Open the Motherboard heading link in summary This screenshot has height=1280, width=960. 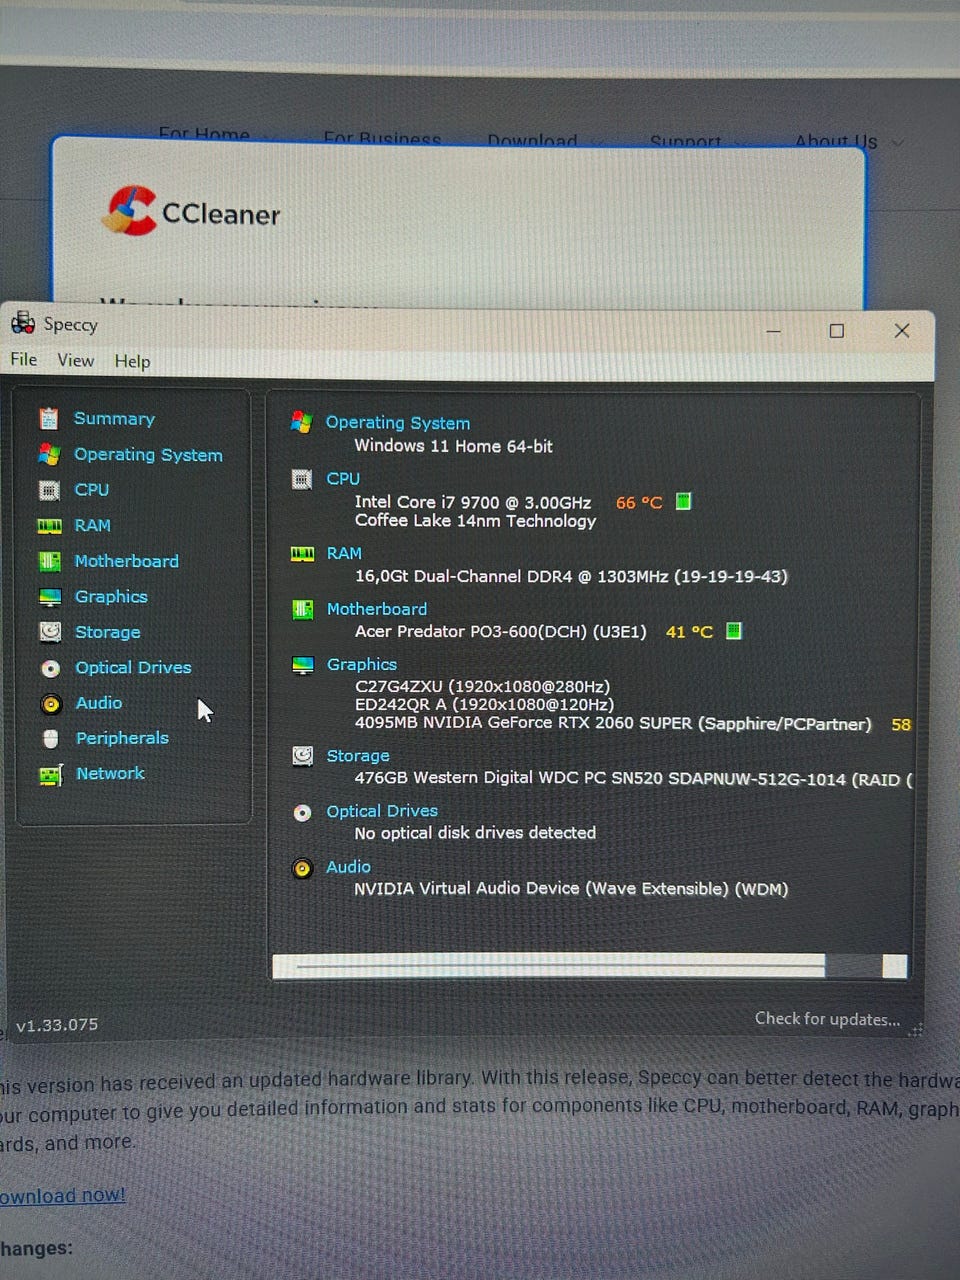click(x=377, y=609)
